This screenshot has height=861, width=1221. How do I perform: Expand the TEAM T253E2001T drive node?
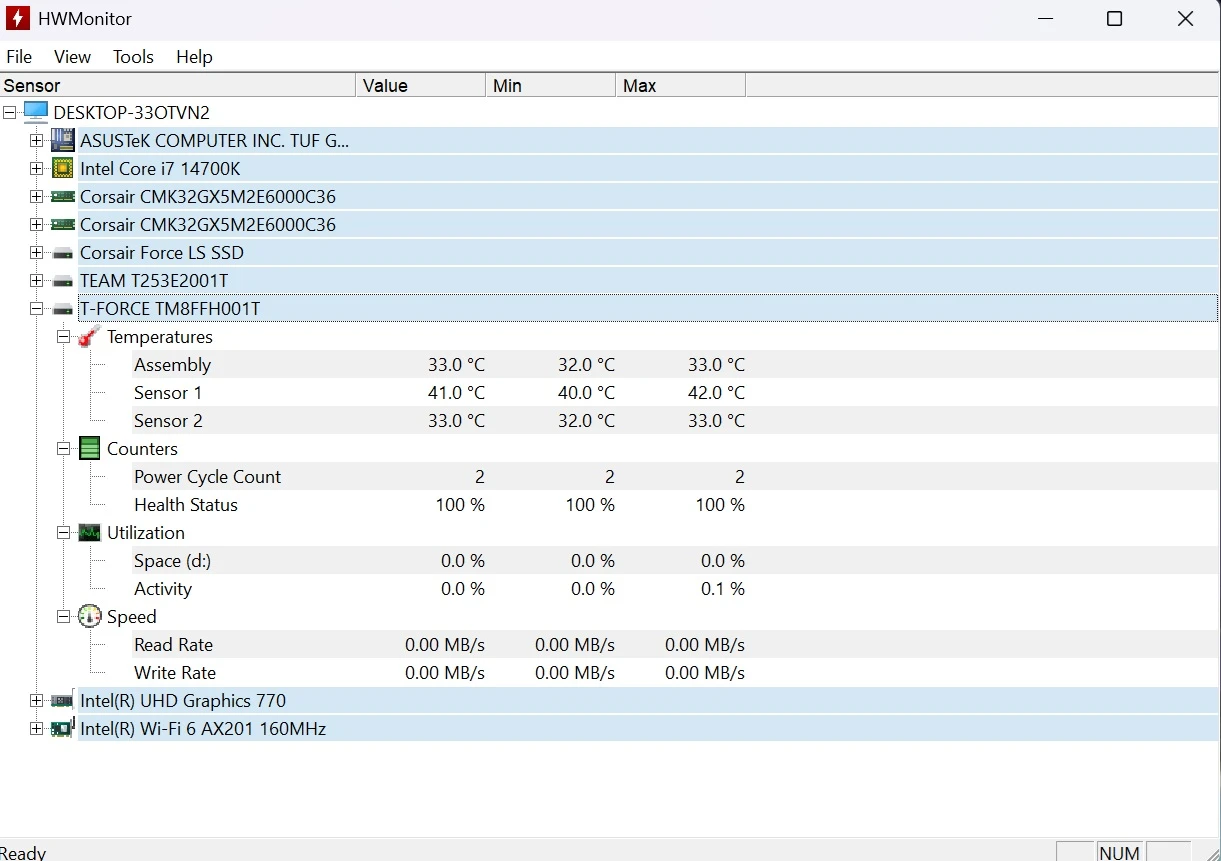click(37, 281)
